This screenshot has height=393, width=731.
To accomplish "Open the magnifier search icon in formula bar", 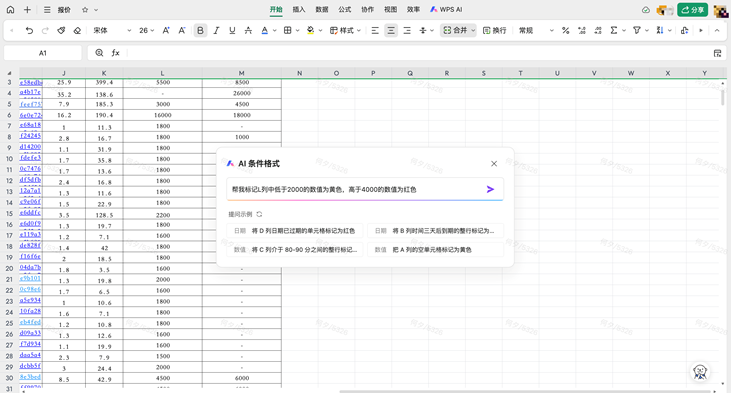I will pos(99,53).
